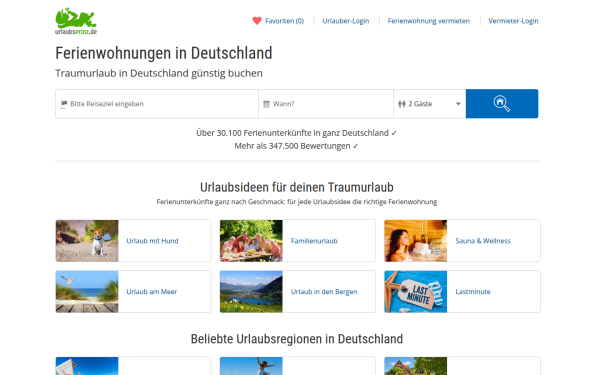The image size is (600, 375).
Task: Click the 'Über 30.100 Ferienunterkünfte' text line
Action: 297,133
